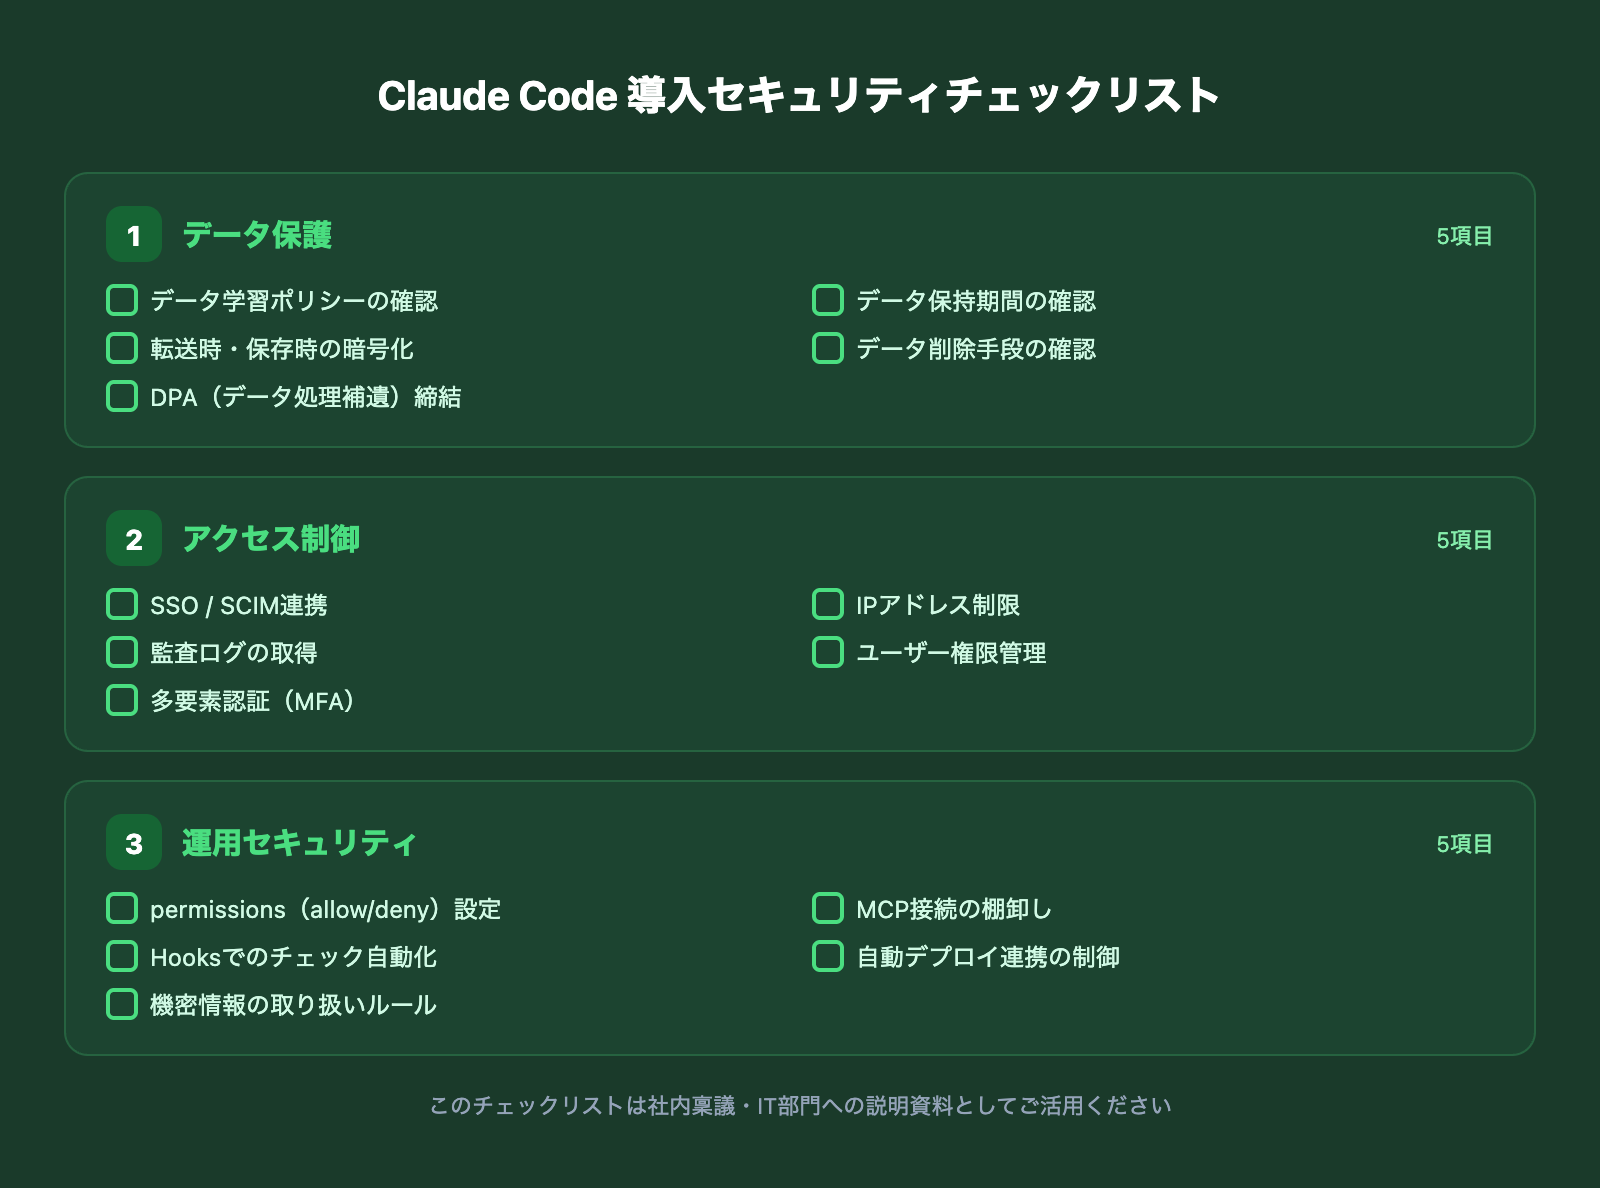
Task: Check the SSO / SCIM連携 checkbox
Action: pyautogui.click(x=122, y=604)
